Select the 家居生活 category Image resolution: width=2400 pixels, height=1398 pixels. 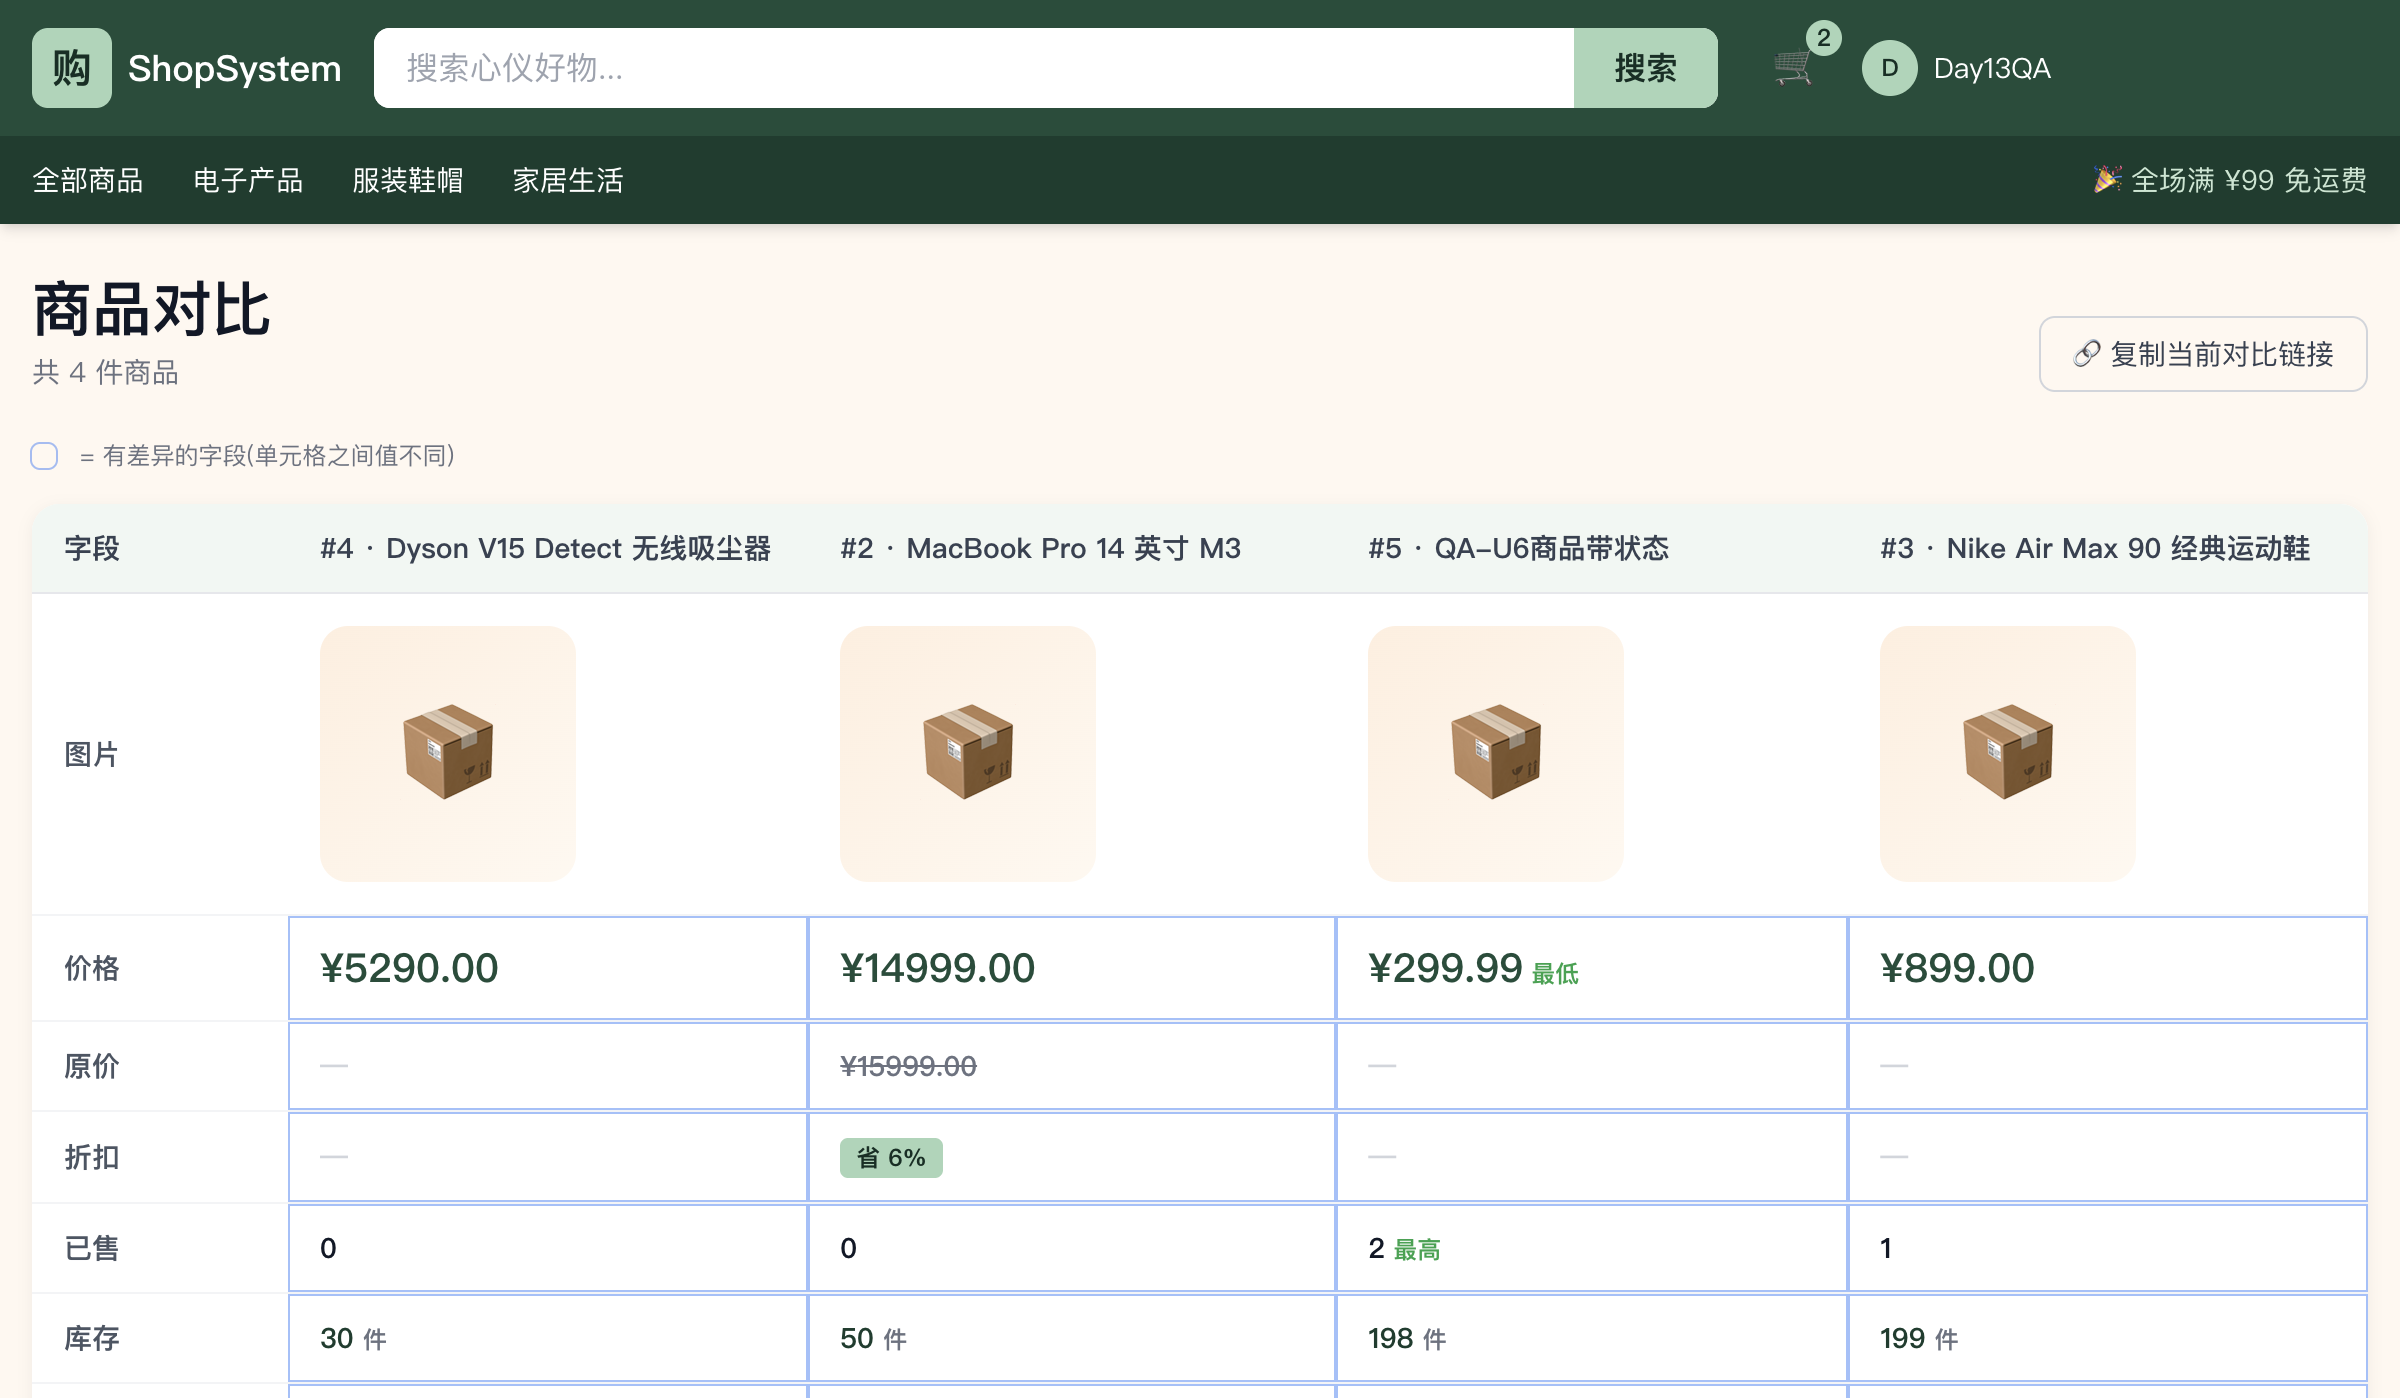(568, 180)
